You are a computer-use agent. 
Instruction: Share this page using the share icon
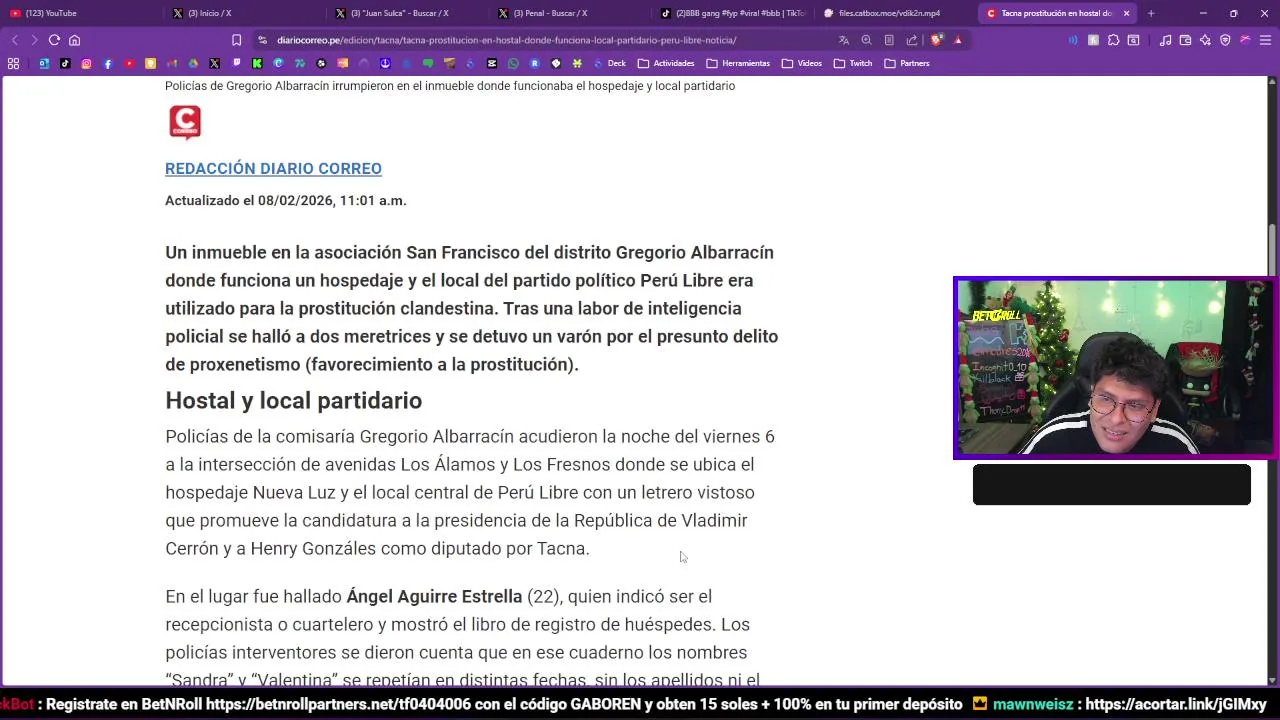[911, 40]
